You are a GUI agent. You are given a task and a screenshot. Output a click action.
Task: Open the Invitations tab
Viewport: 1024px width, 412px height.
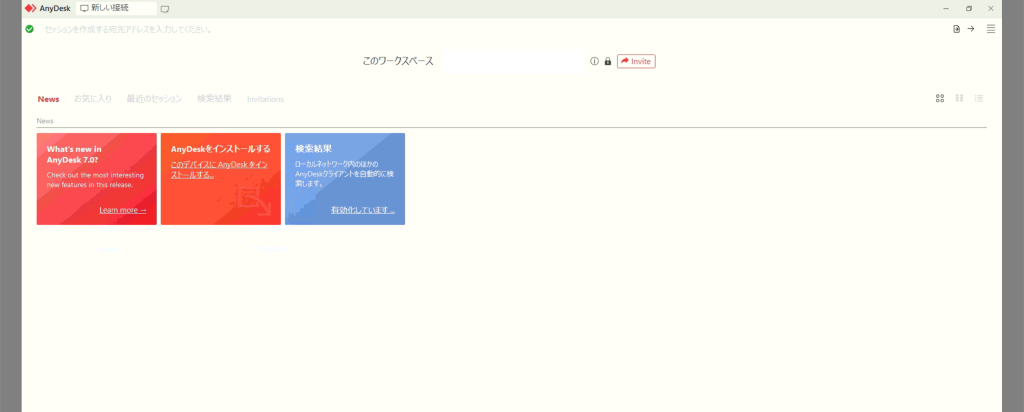pyautogui.click(x=265, y=99)
